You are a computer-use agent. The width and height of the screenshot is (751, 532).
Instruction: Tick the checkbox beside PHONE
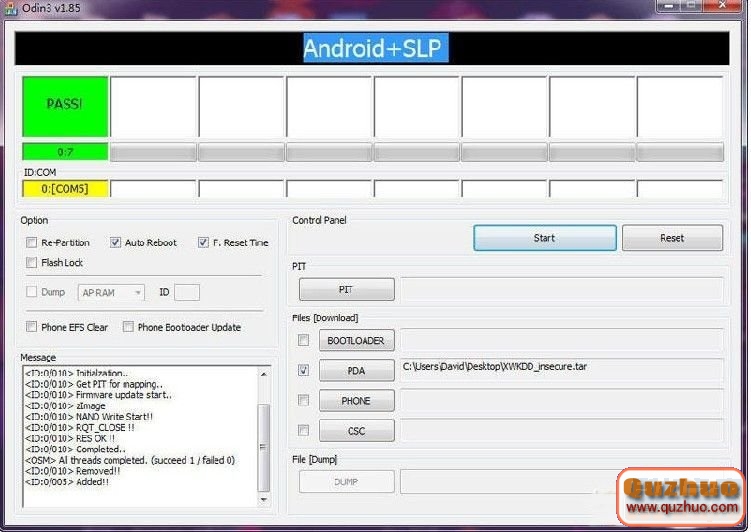[x=303, y=400]
